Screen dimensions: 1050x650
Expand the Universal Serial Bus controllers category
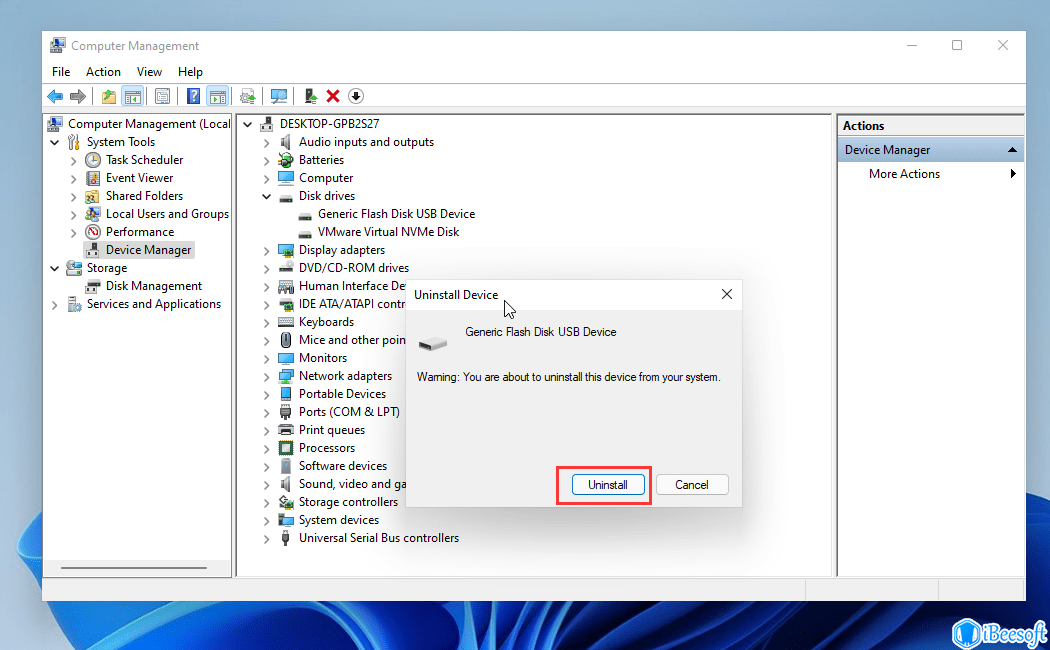point(267,539)
